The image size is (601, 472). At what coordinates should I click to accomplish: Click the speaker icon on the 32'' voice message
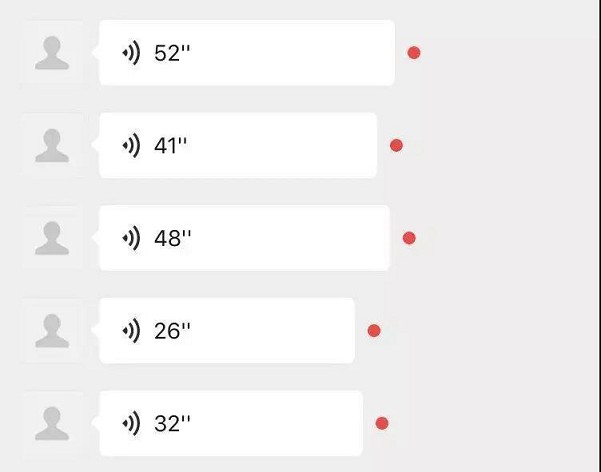[x=131, y=423]
